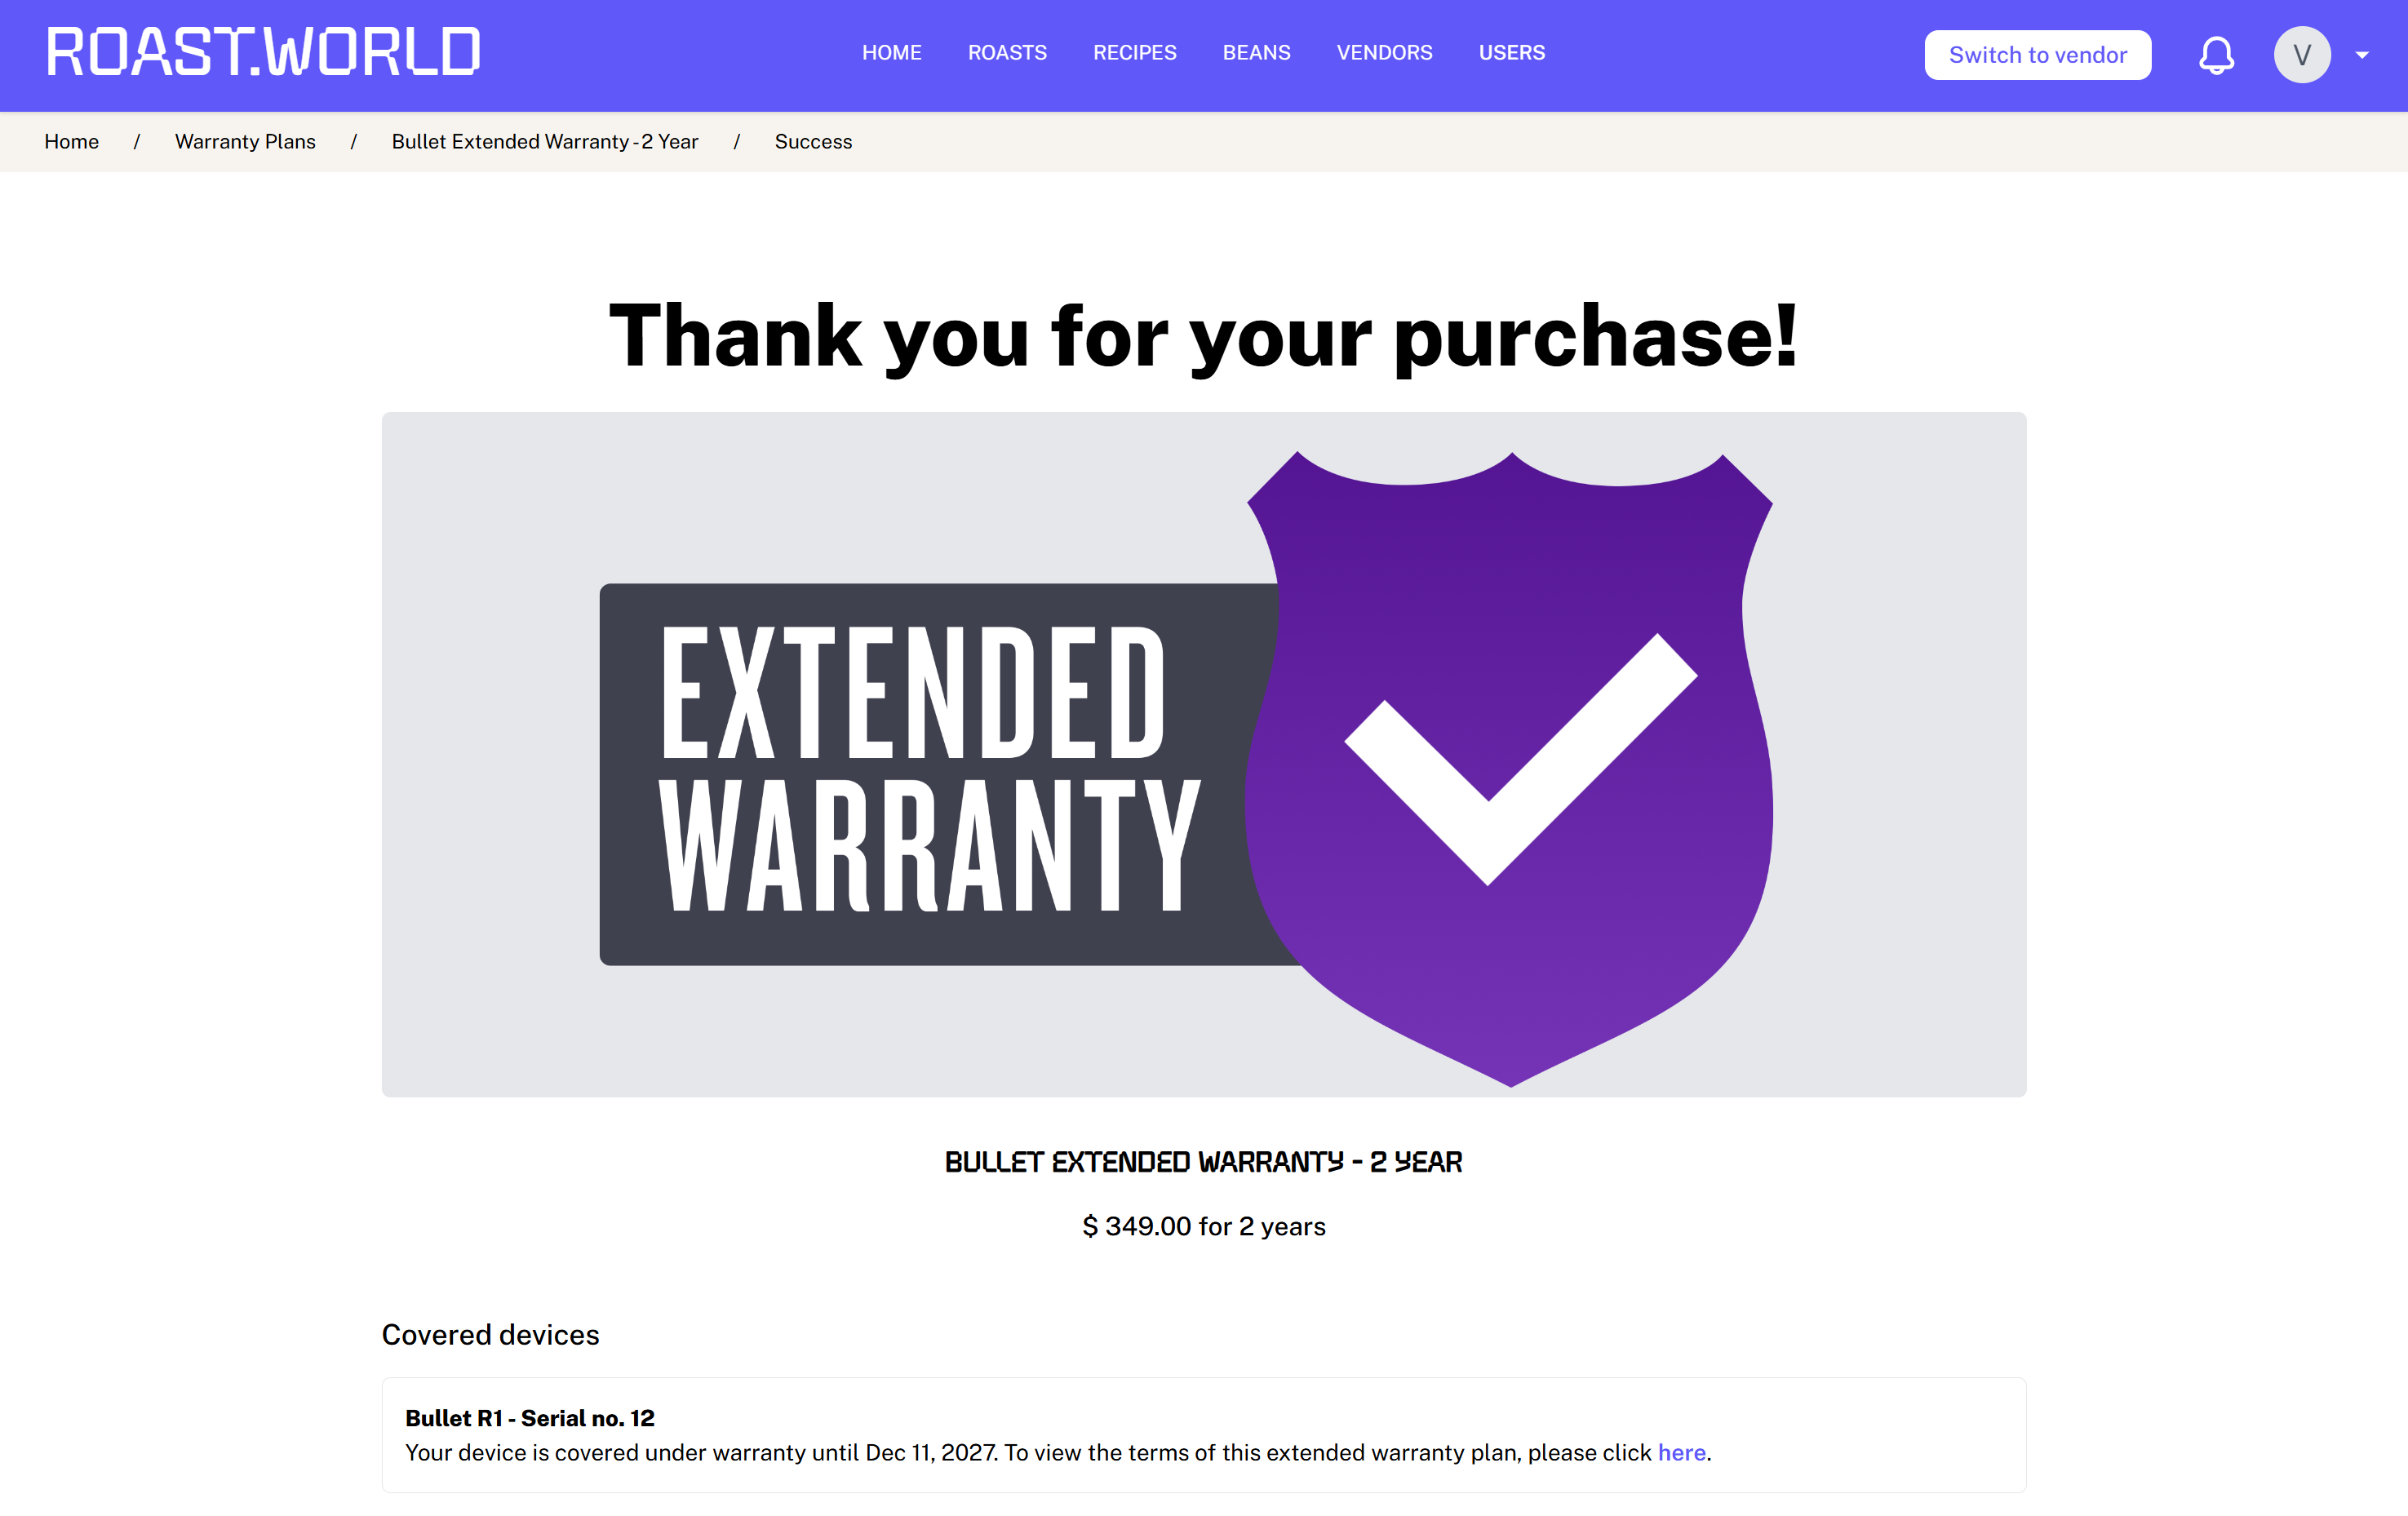The width and height of the screenshot is (2408, 1516).
Task: Open the notifications bell
Action: point(2216,55)
